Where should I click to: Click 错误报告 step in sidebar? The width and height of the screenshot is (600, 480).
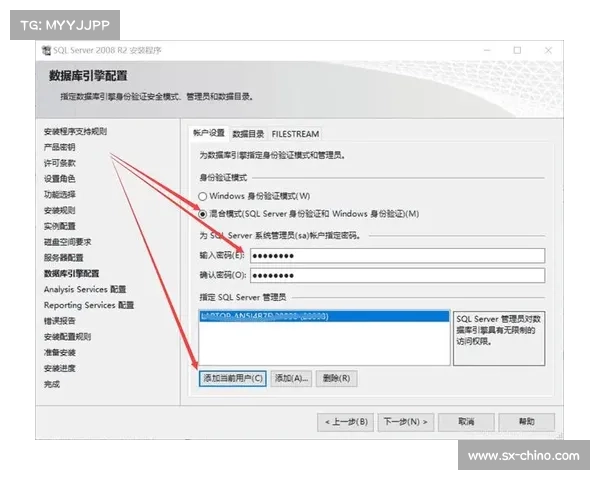point(59,321)
